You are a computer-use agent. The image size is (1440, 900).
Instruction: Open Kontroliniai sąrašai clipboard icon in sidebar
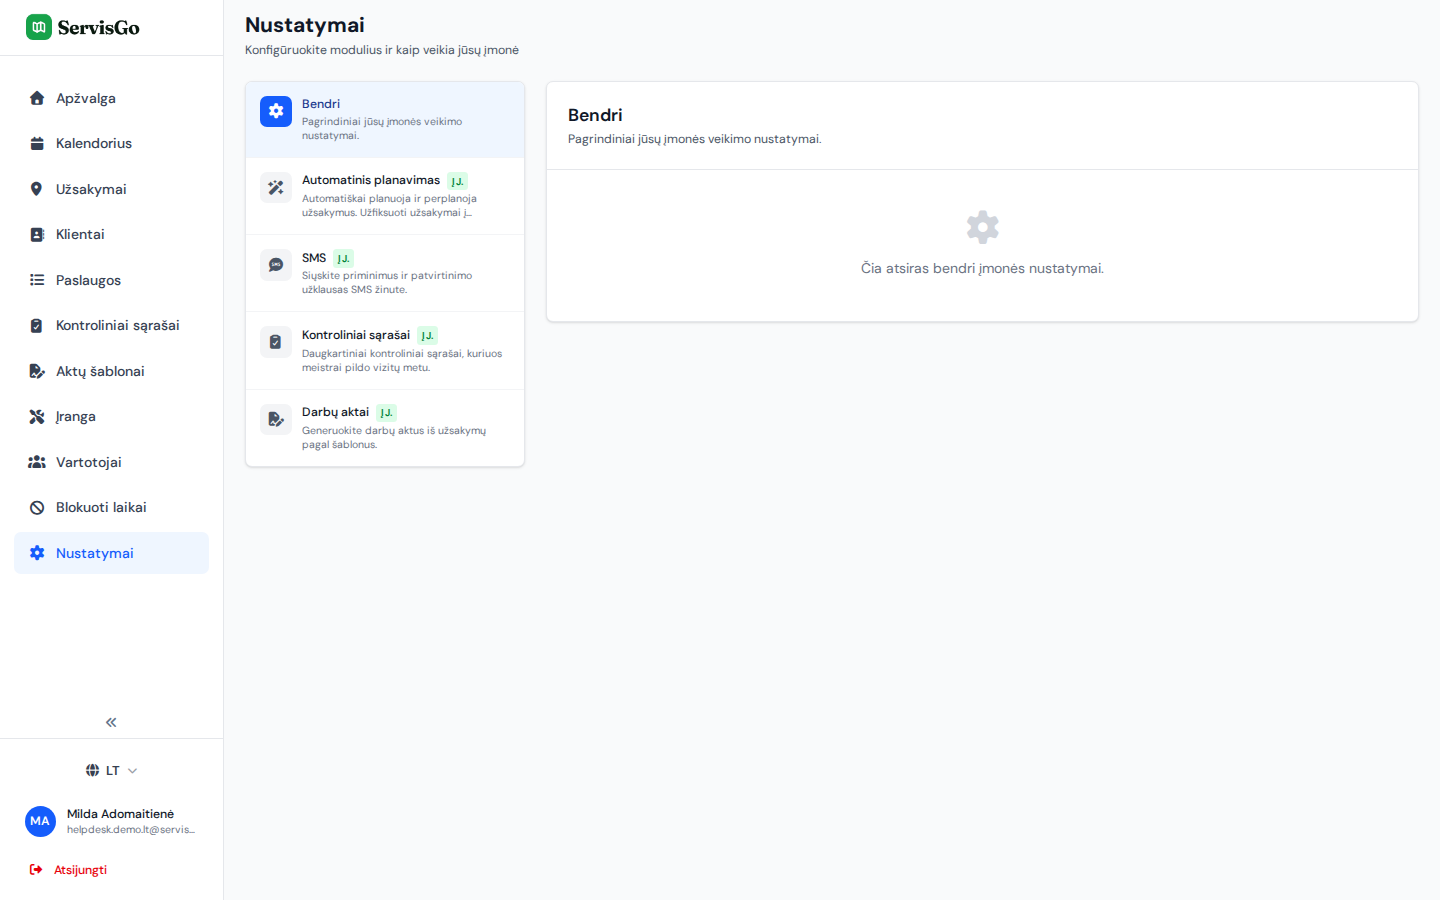pyautogui.click(x=37, y=325)
